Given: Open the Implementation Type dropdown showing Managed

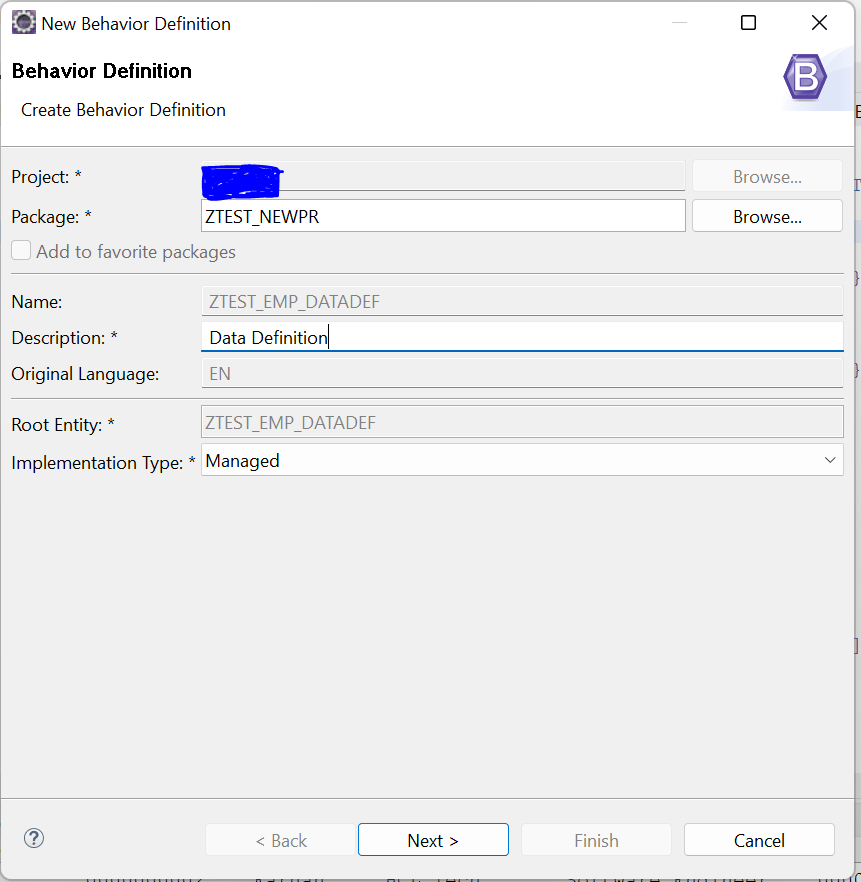Looking at the screenshot, I should (x=522, y=460).
